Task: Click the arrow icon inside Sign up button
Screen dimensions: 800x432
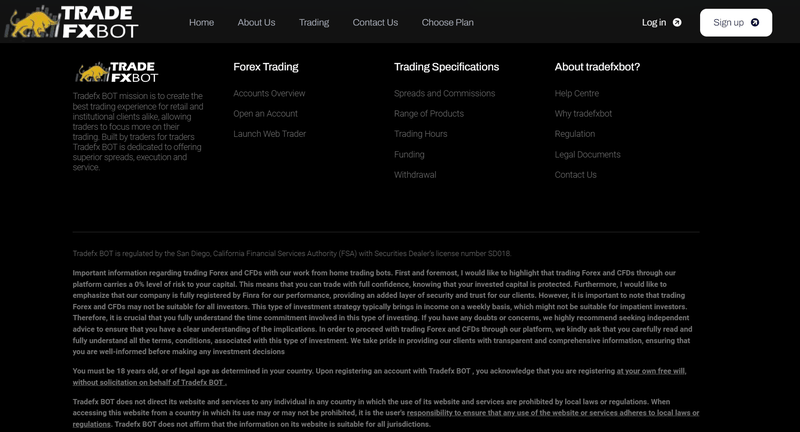Action: pos(755,22)
